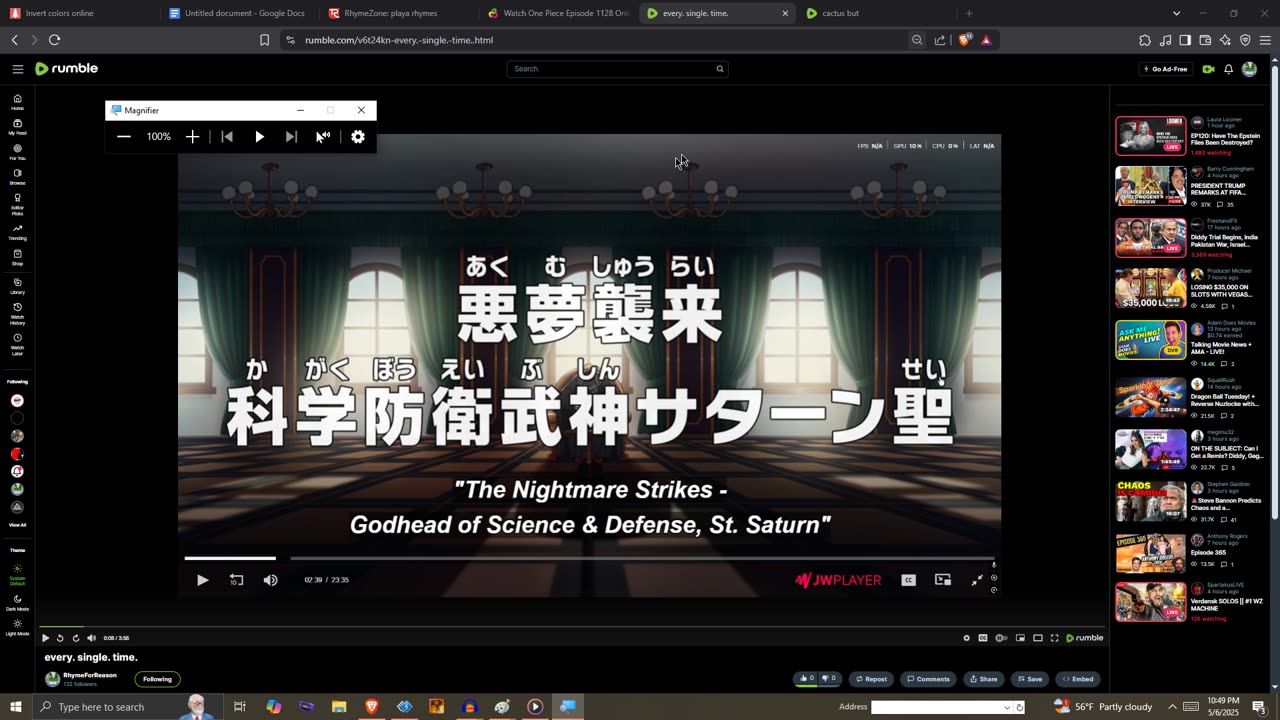
Task: Toggle Rumble player fullscreen
Action: tap(1054, 638)
